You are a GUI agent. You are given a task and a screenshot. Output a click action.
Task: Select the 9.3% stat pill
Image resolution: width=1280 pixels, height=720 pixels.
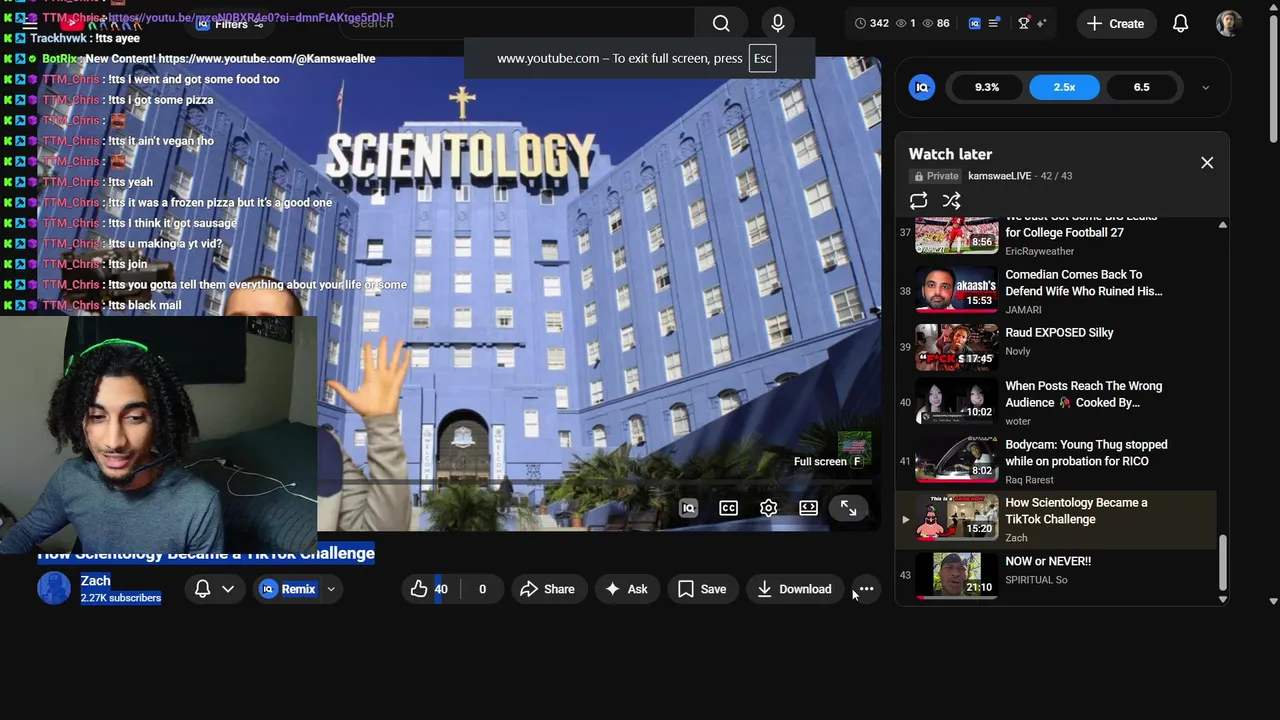click(987, 87)
